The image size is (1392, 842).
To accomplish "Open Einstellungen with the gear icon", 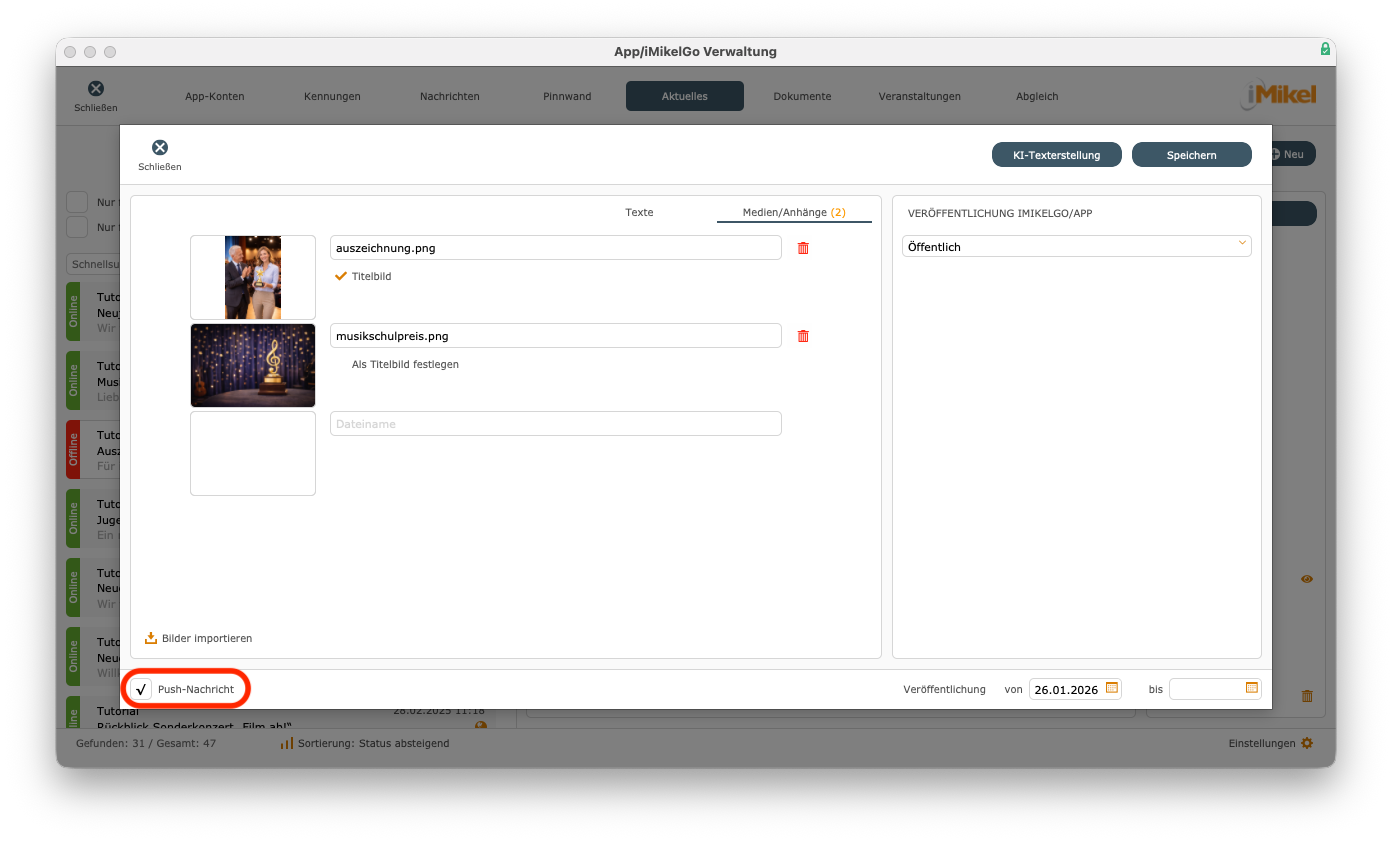I will 1306,743.
